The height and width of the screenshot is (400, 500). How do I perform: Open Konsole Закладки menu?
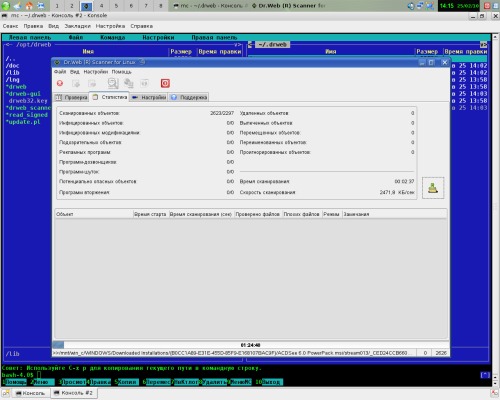(x=77, y=26)
